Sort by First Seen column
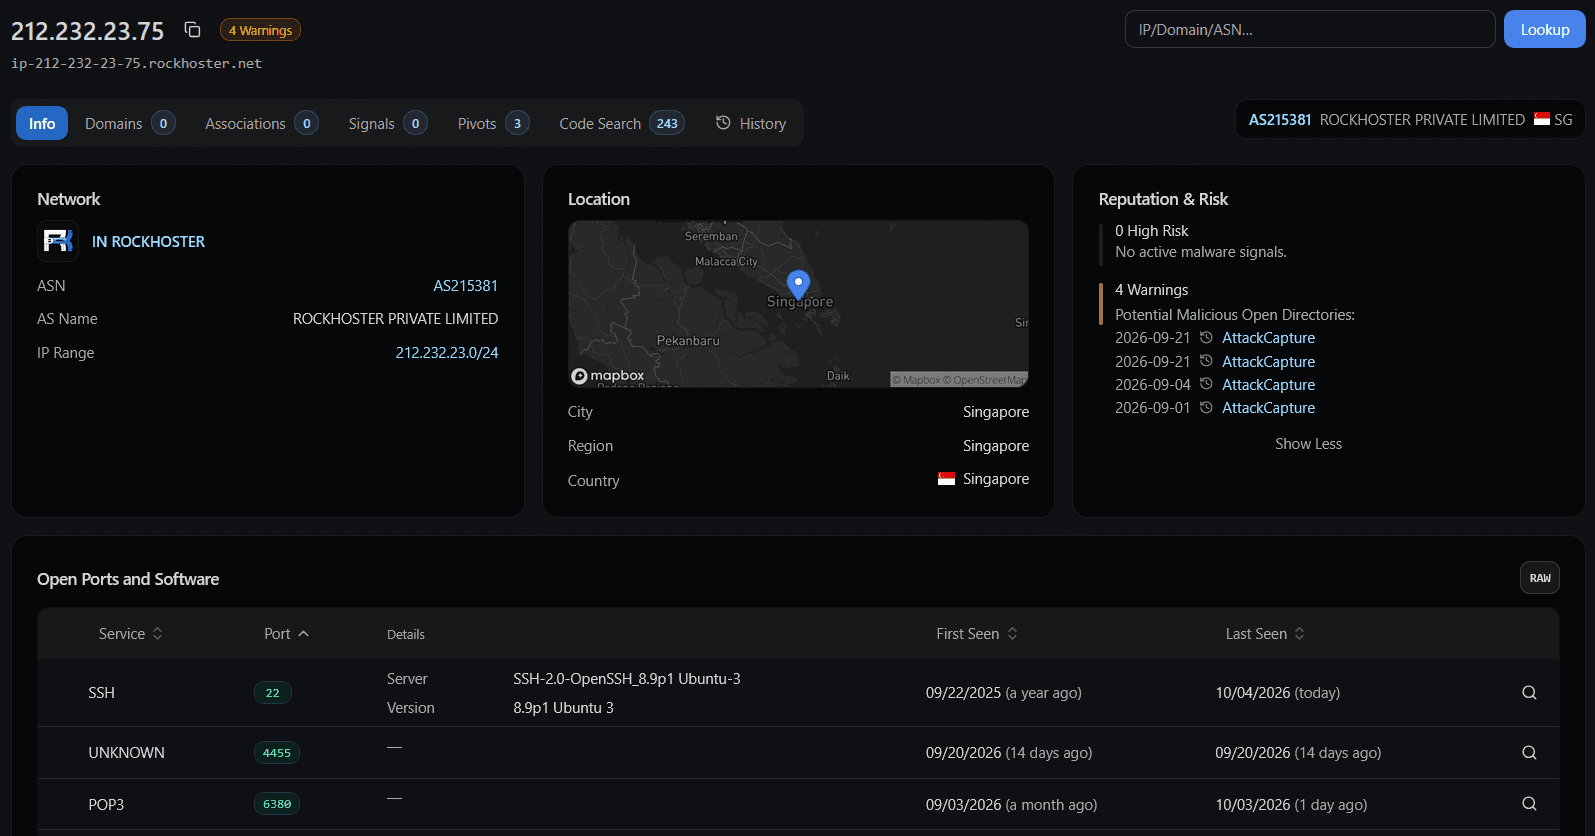 (x=977, y=634)
